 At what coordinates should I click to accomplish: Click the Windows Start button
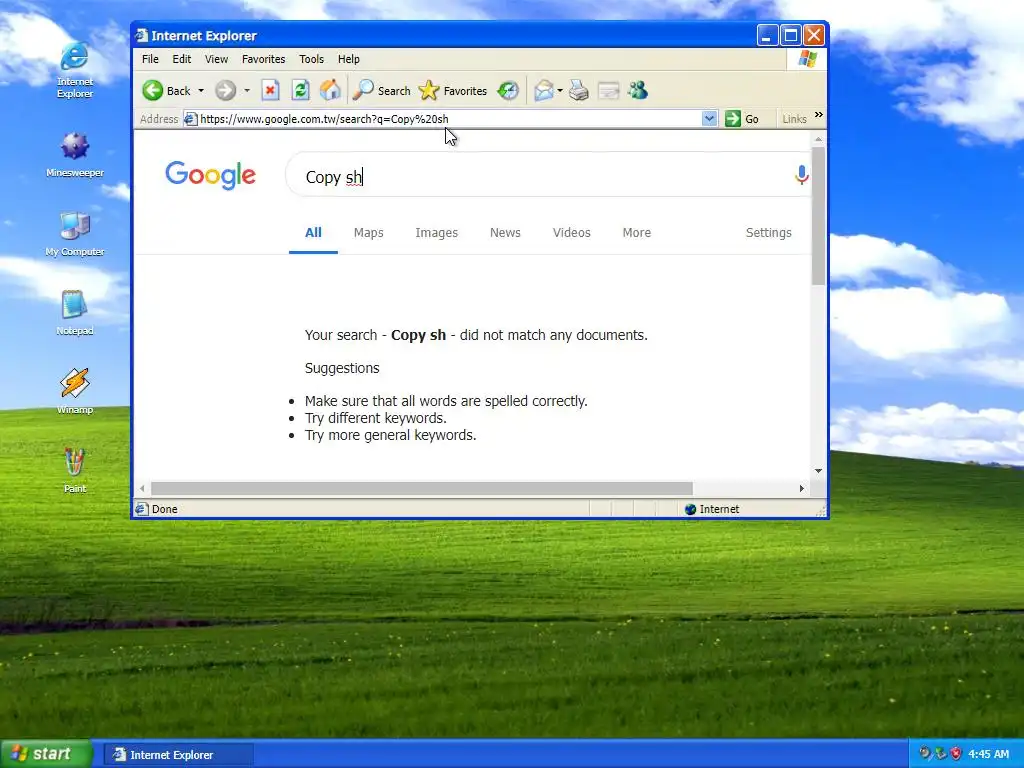click(46, 754)
